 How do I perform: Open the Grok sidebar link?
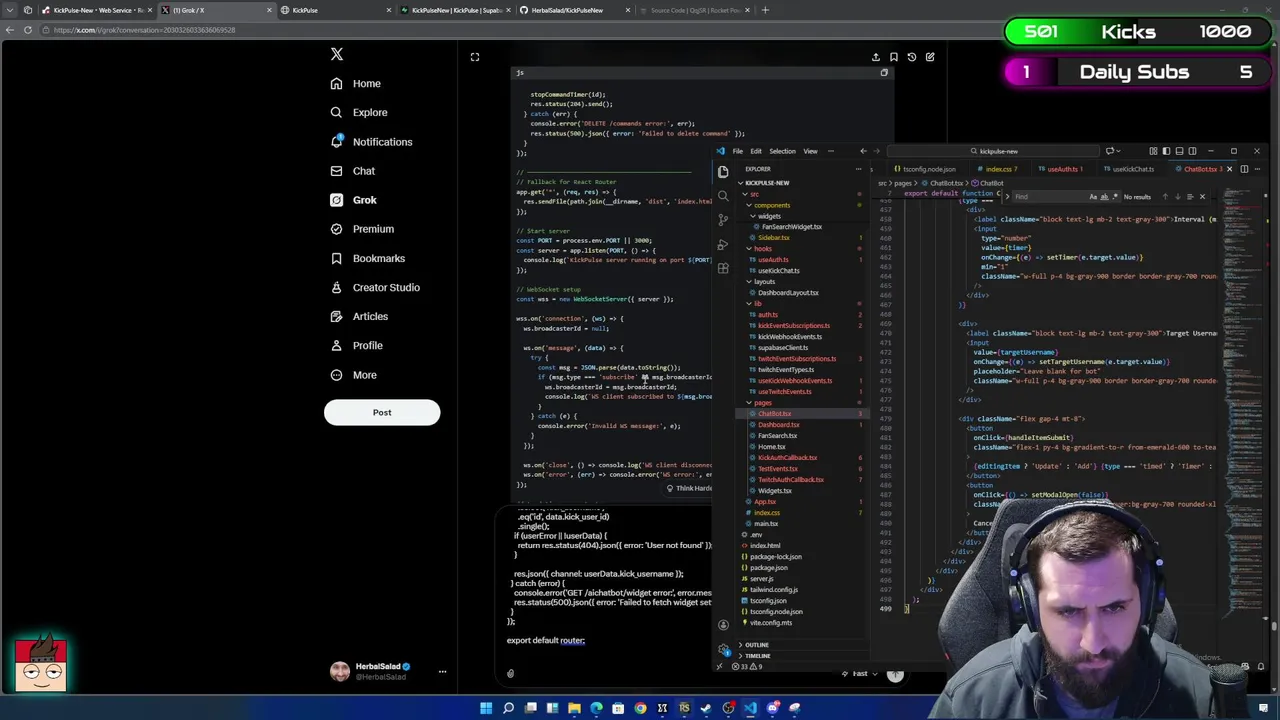pos(354,200)
